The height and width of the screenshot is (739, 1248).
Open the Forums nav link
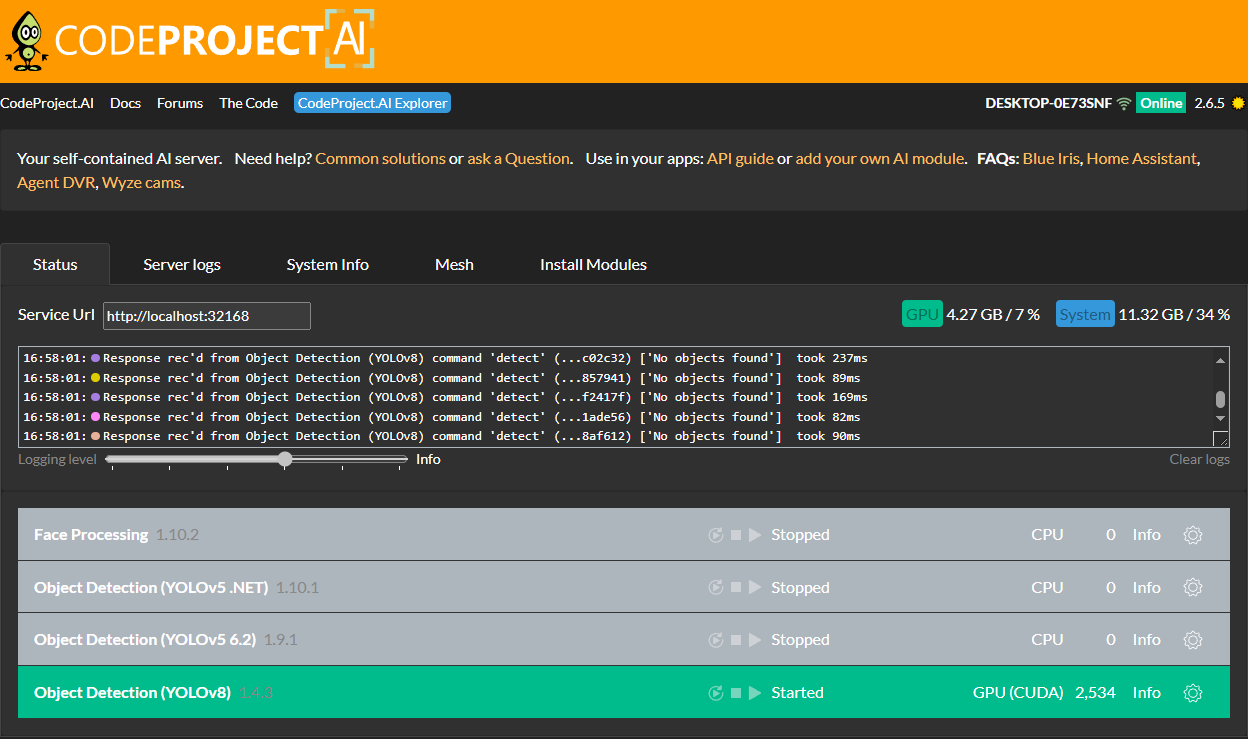click(x=180, y=103)
